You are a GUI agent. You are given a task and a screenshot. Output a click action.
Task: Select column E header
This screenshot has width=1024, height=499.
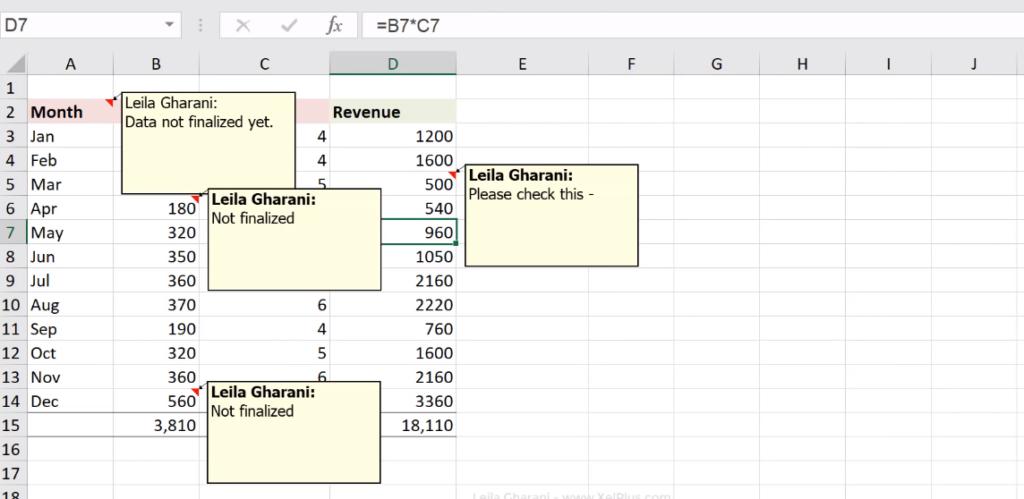pos(522,64)
